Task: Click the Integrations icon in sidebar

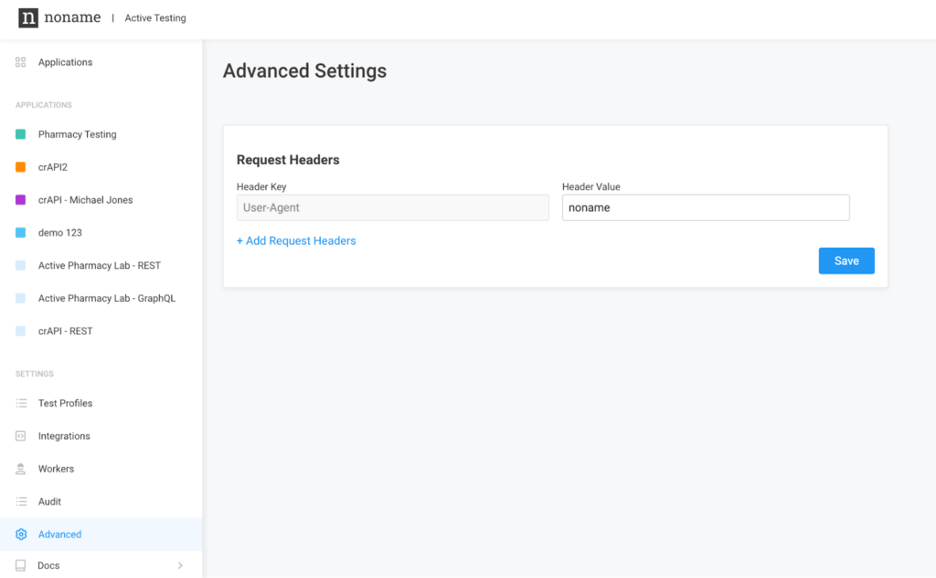Action: (21, 436)
